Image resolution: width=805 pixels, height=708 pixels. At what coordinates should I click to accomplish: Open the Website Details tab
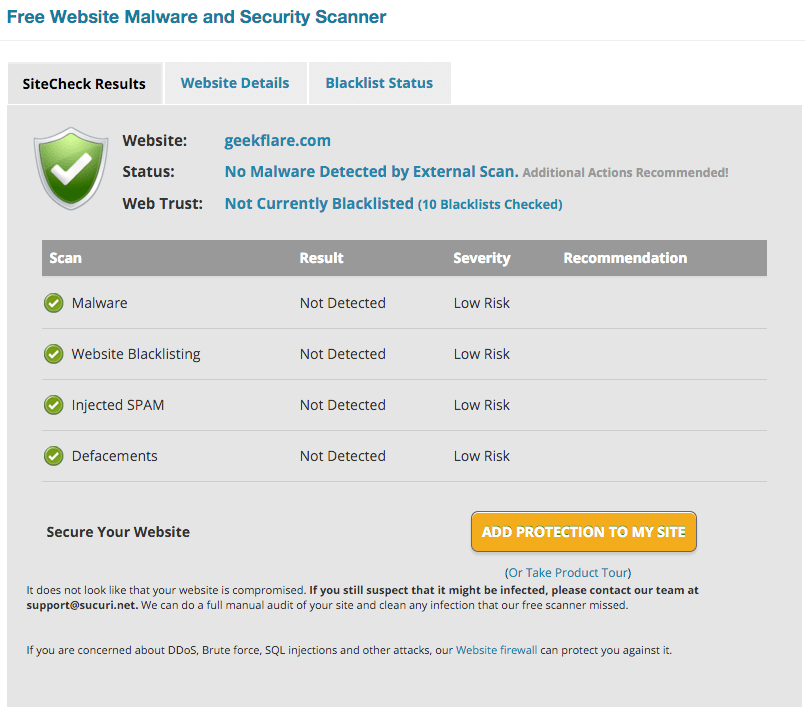tap(235, 83)
